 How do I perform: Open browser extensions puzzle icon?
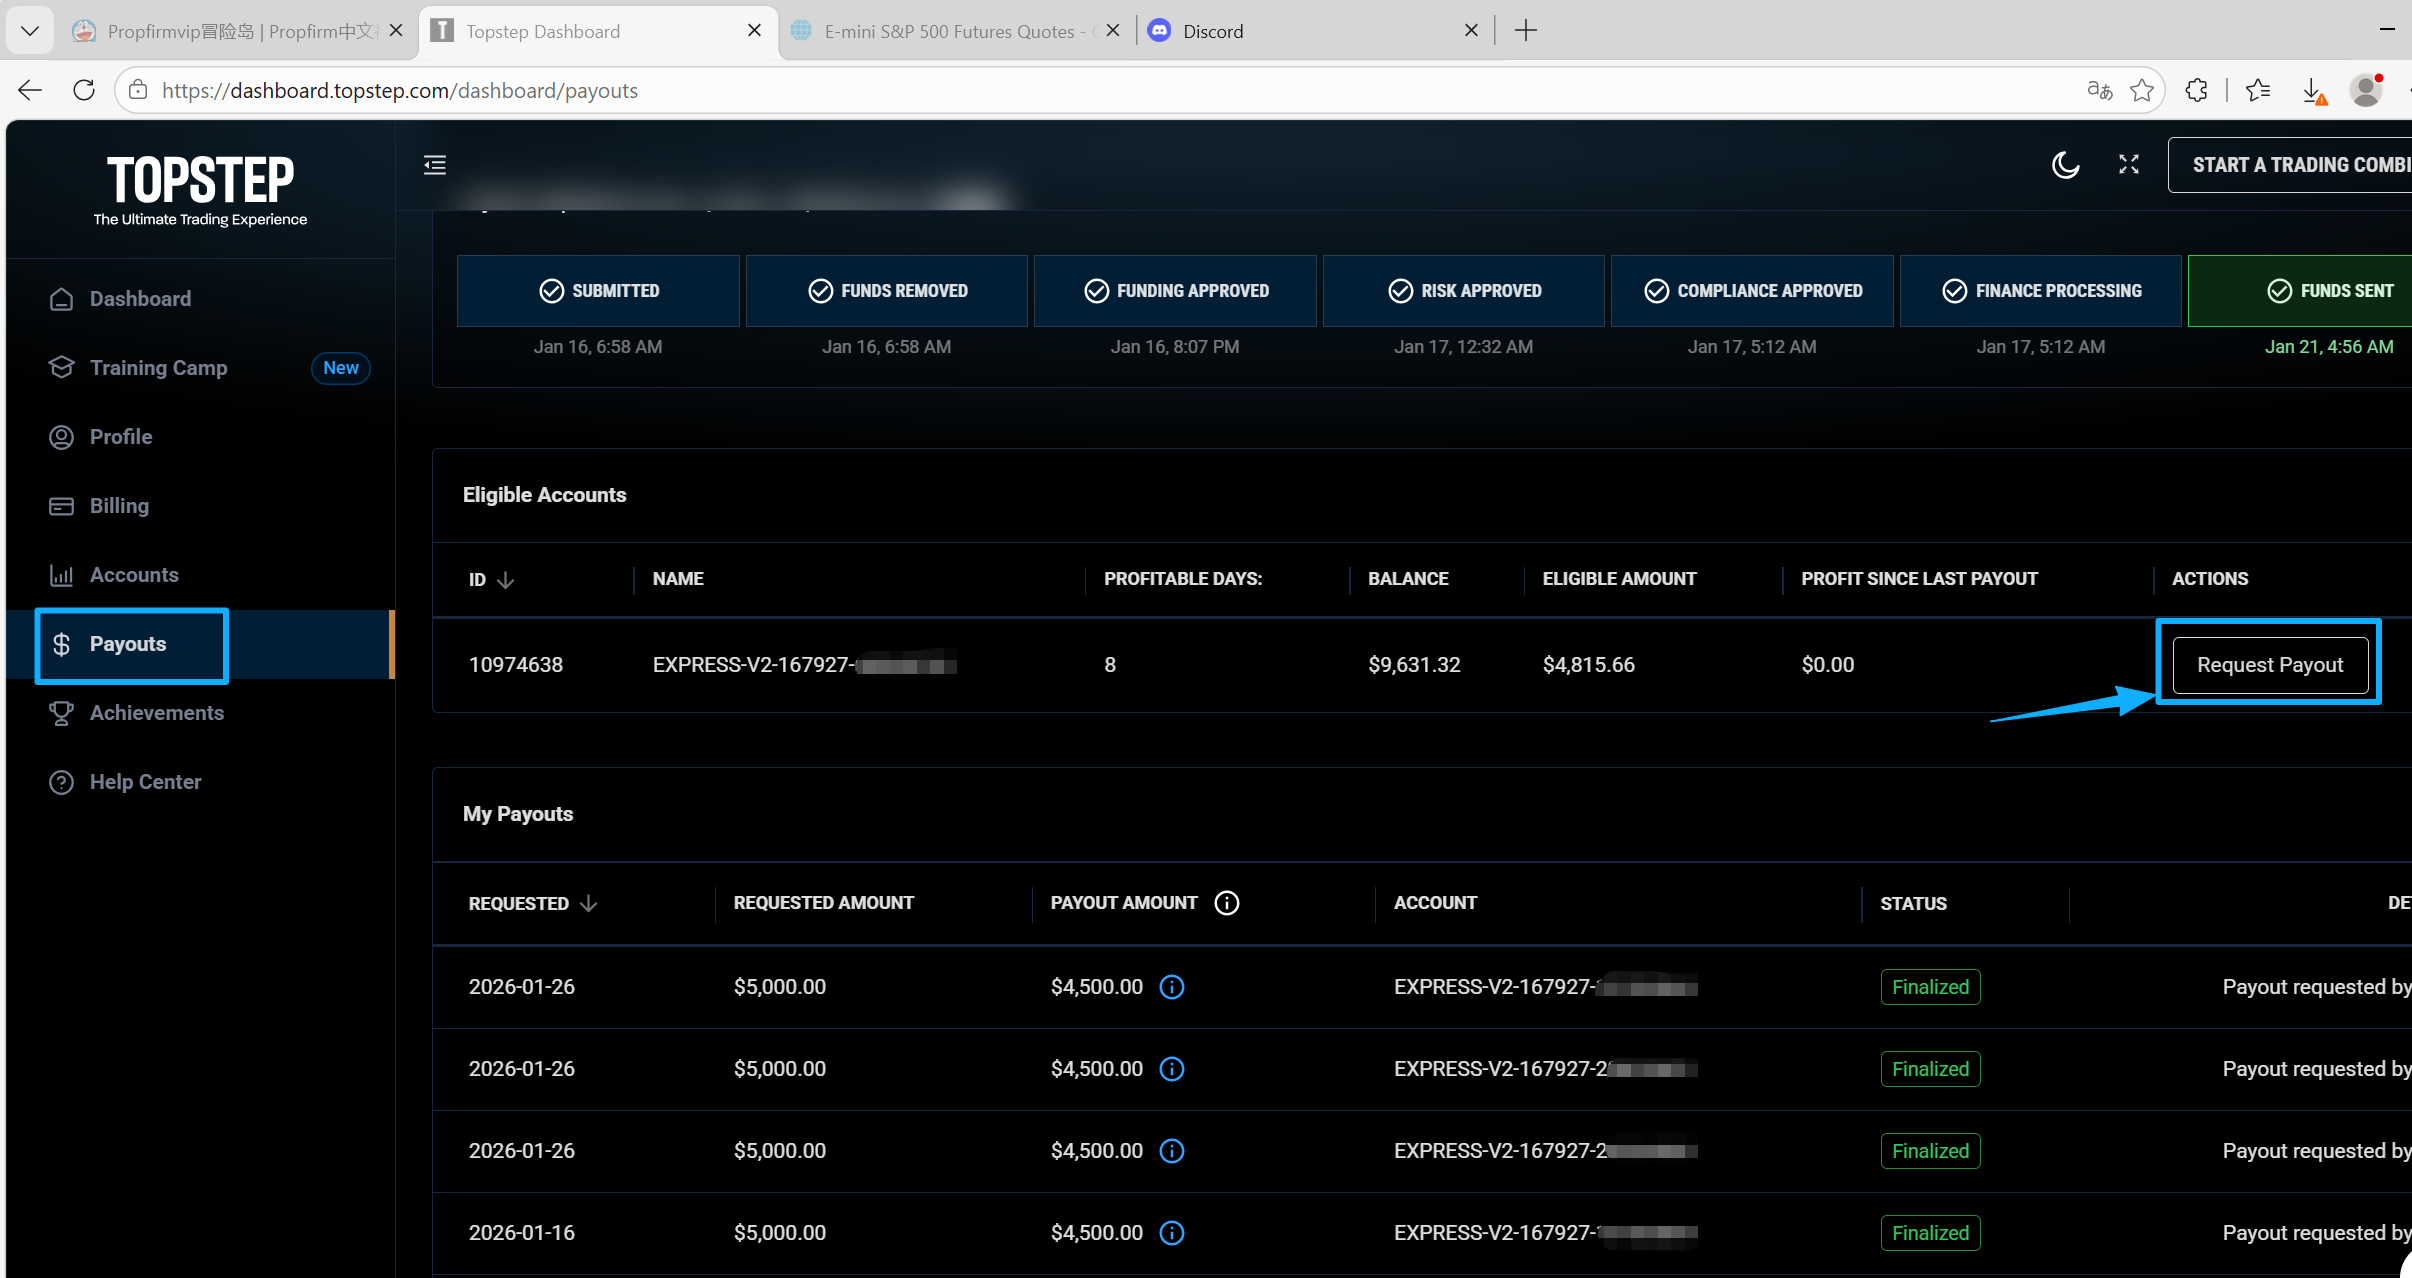tap(2196, 90)
